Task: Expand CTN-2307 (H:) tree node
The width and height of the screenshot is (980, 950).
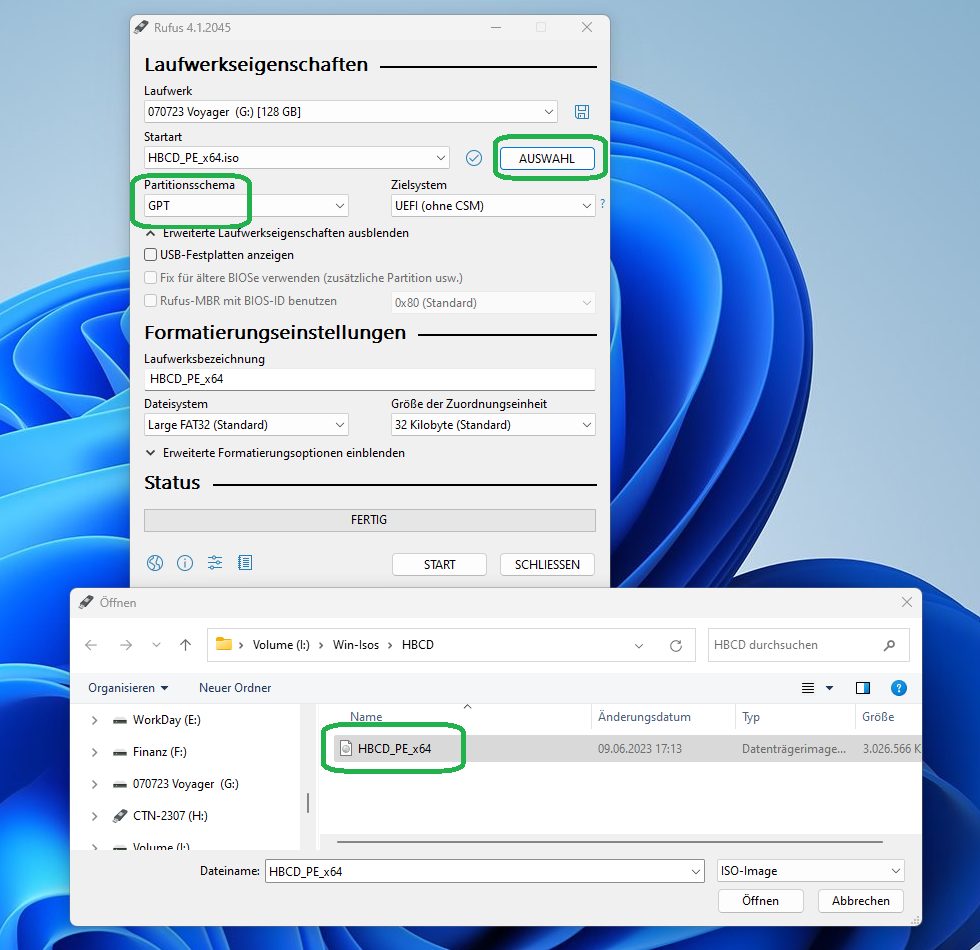Action: pyautogui.click(x=94, y=816)
